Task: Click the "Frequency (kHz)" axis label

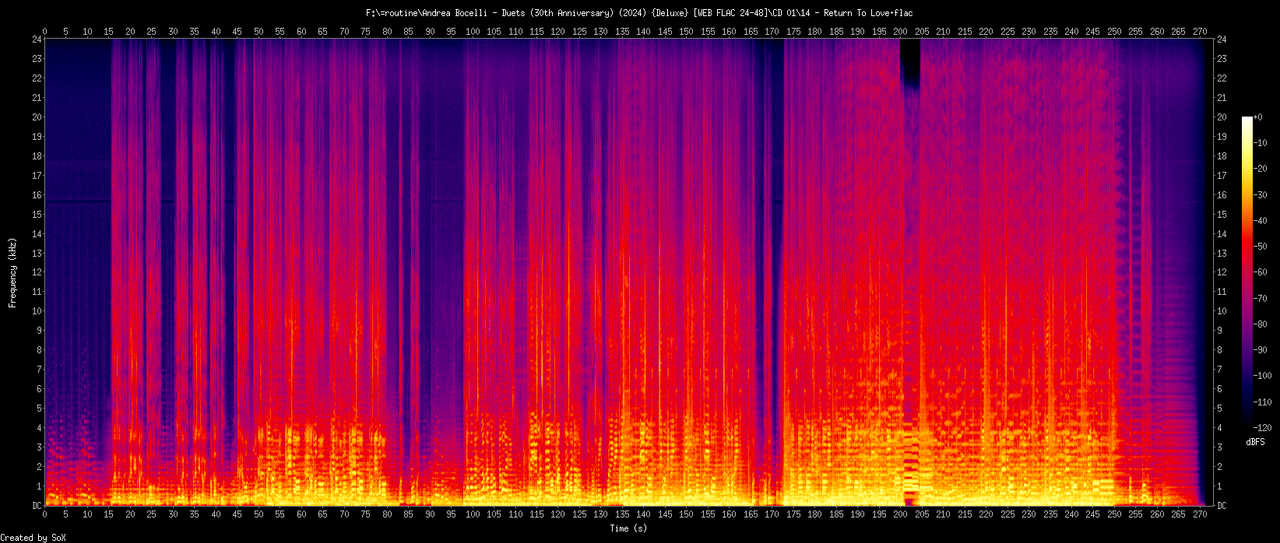Action: point(13,272)
